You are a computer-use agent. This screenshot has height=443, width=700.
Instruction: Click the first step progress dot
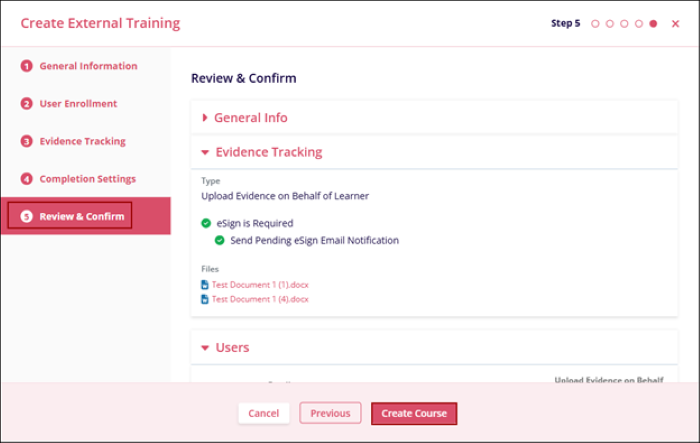coord(596,23)
